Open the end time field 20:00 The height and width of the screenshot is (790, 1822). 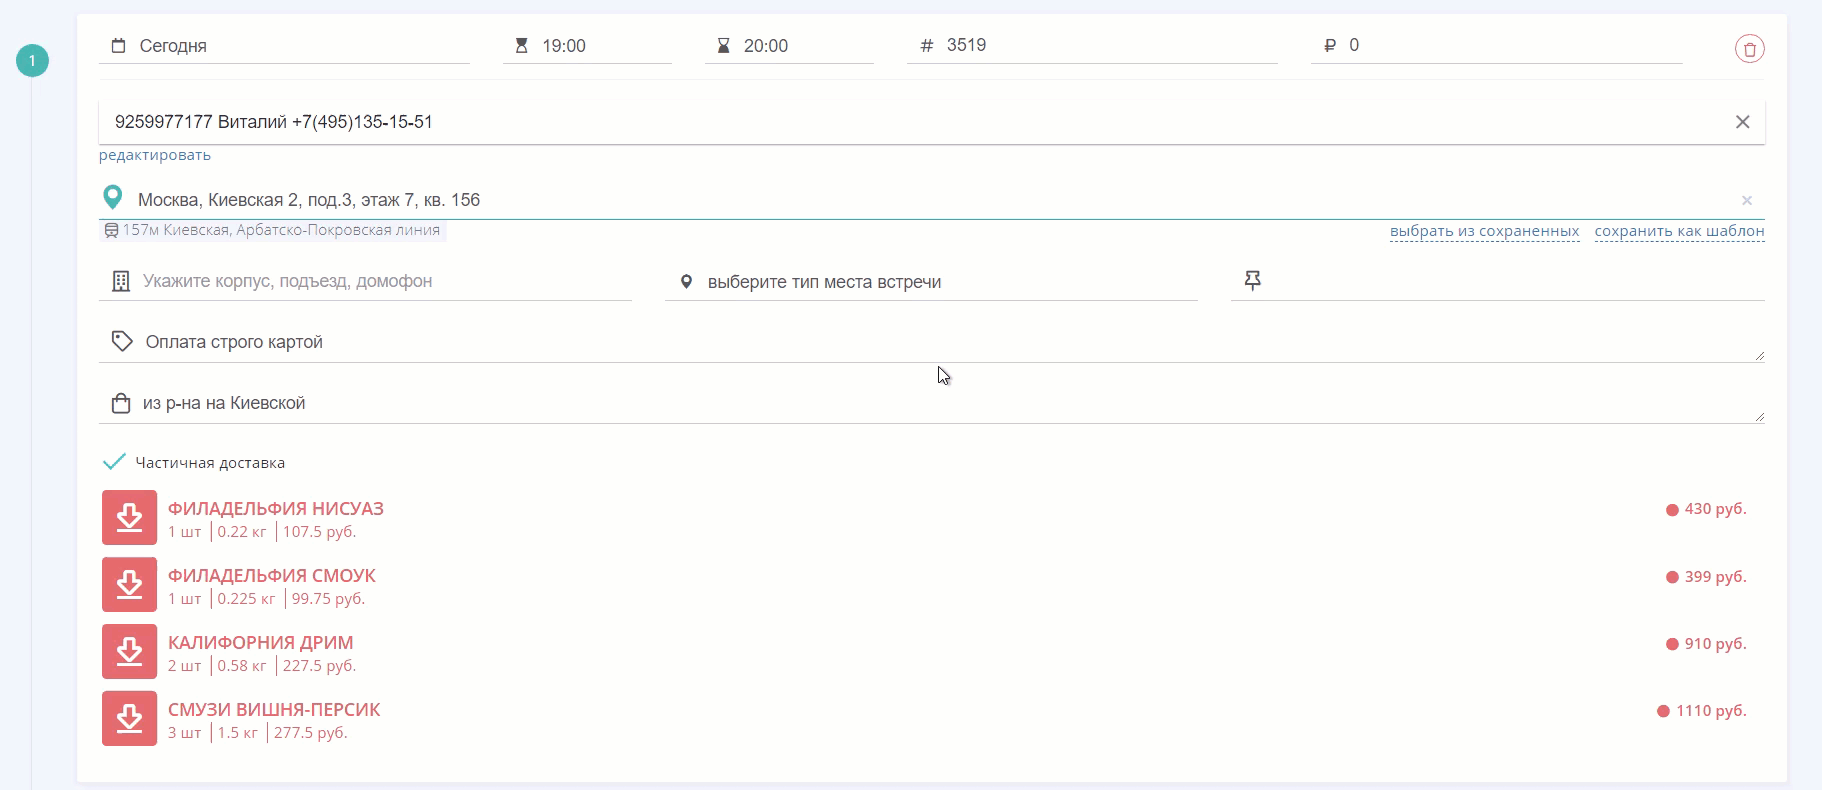789,46
